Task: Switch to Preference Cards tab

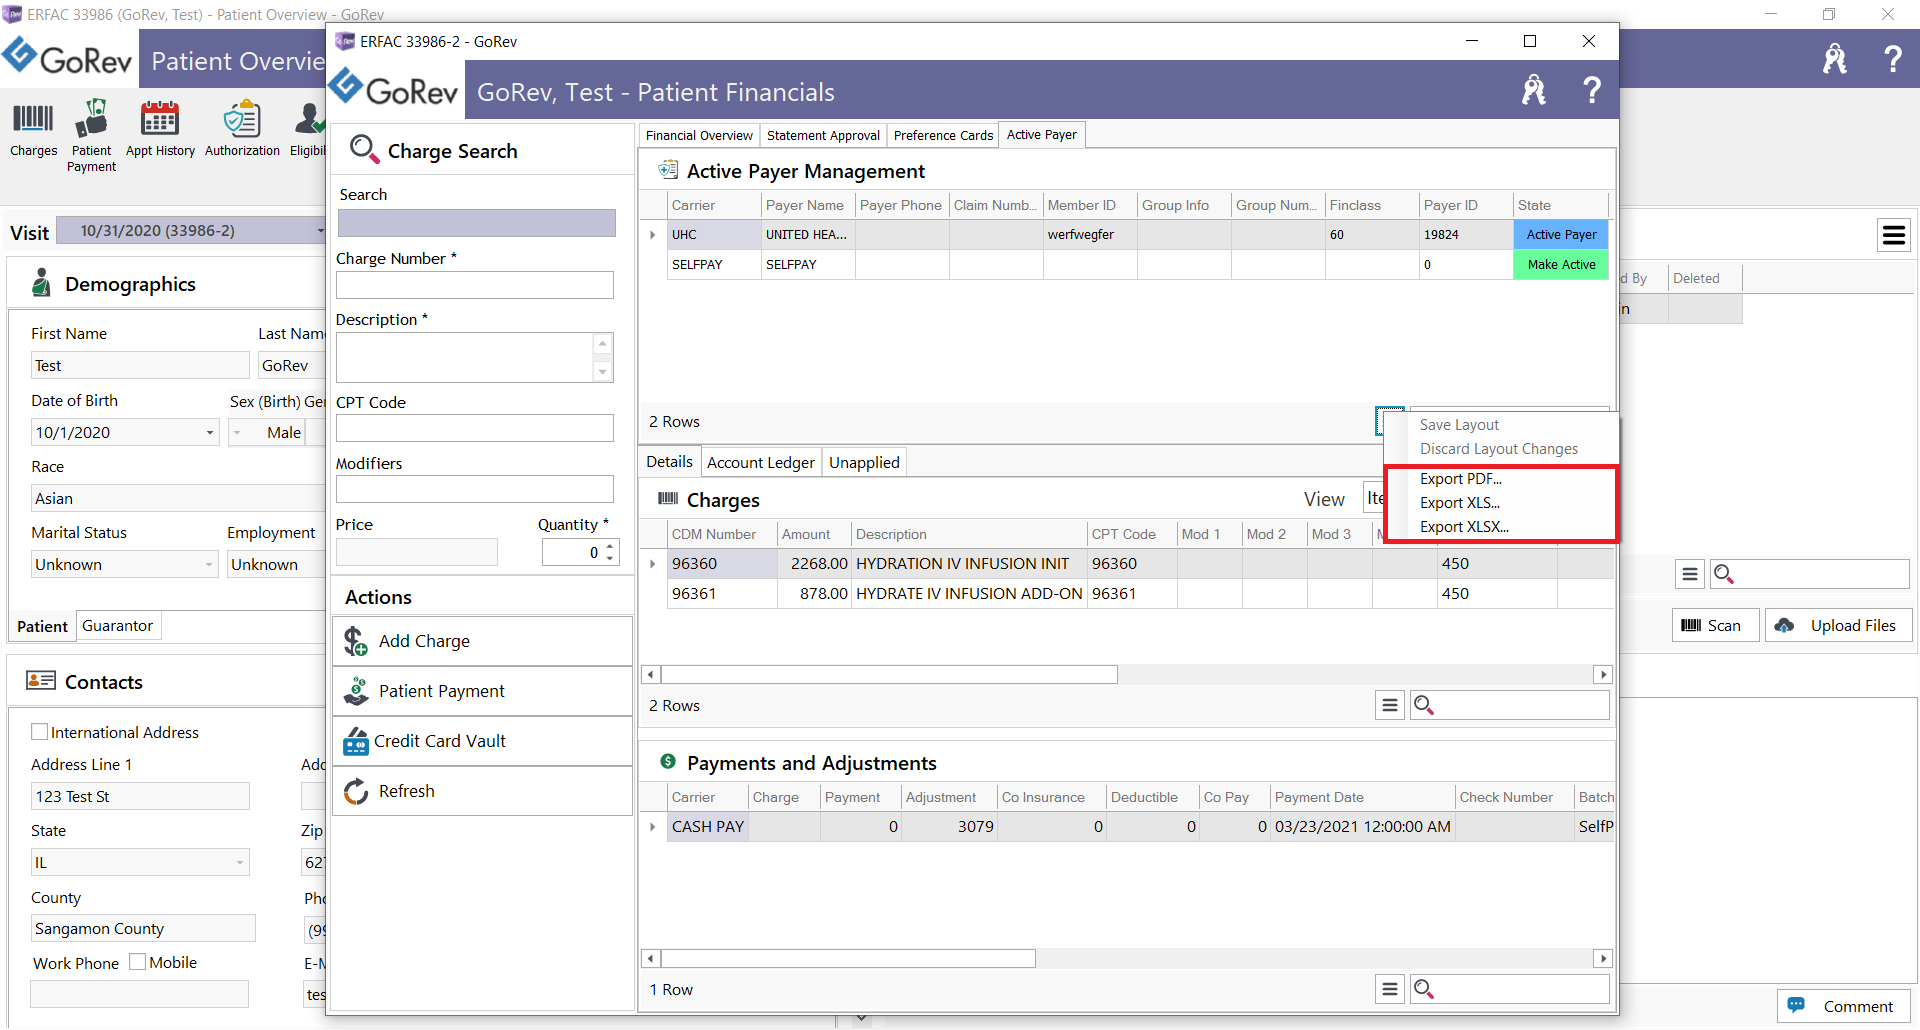Action: [x=943, y=135]
